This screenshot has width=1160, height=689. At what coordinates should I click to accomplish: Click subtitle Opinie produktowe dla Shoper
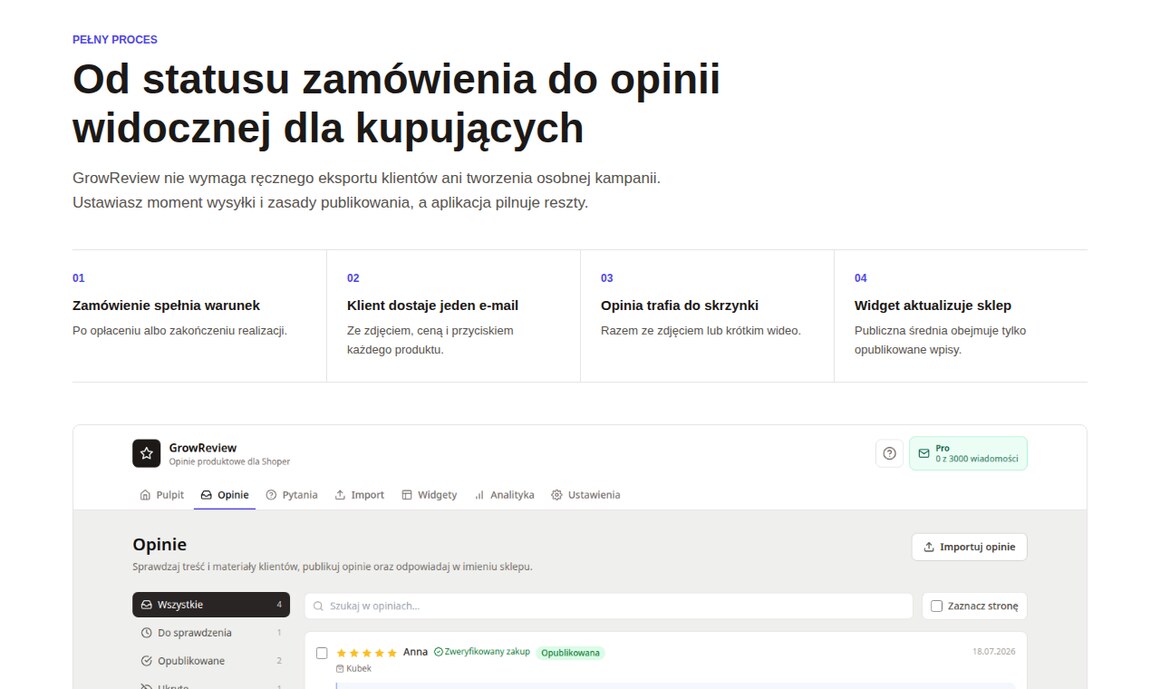[x=229, y=462]
